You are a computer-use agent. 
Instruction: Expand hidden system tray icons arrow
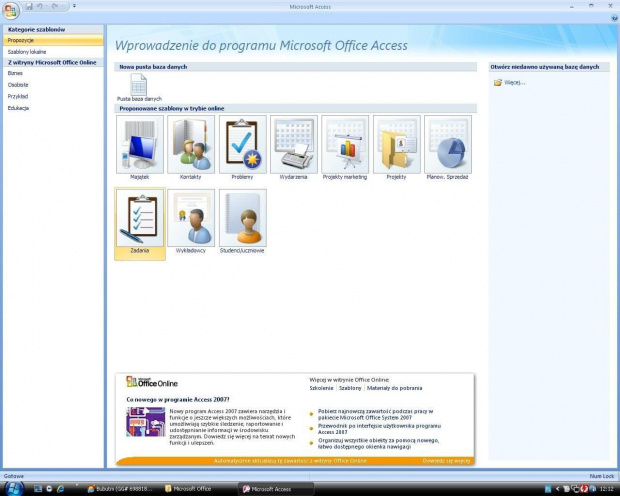click(x=558, y=489)
